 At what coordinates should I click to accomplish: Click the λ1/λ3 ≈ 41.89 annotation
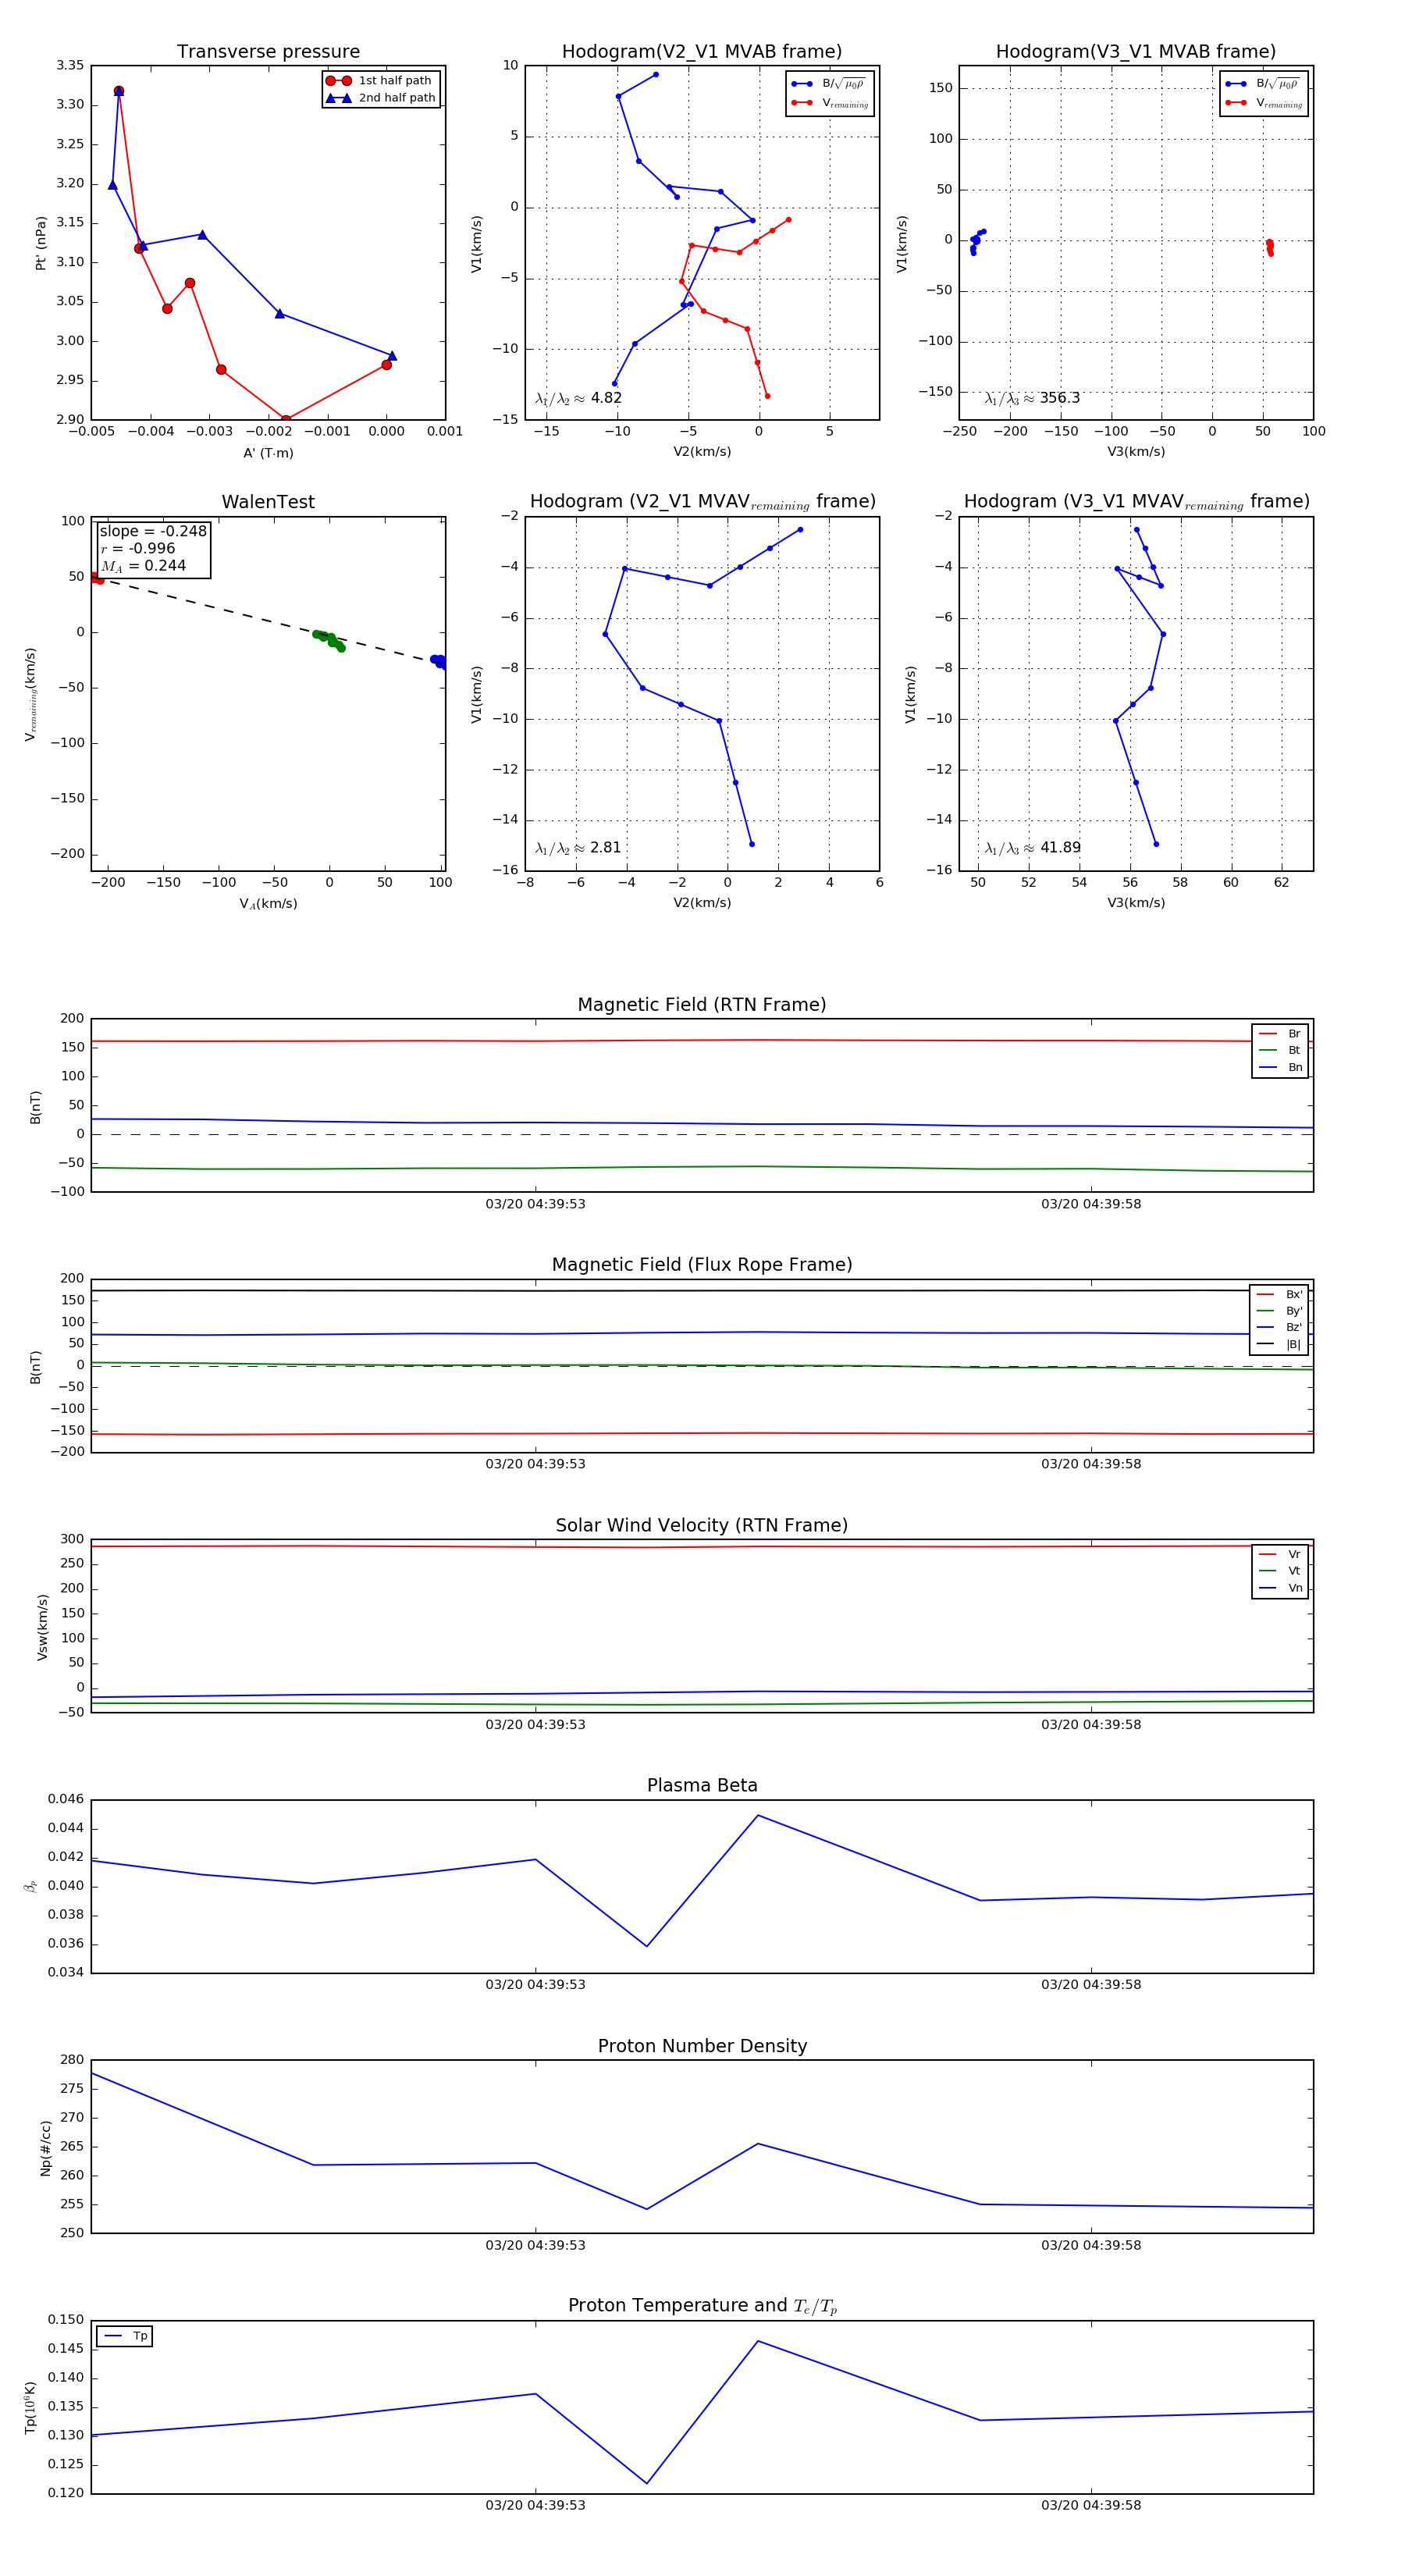[1032, 848]
